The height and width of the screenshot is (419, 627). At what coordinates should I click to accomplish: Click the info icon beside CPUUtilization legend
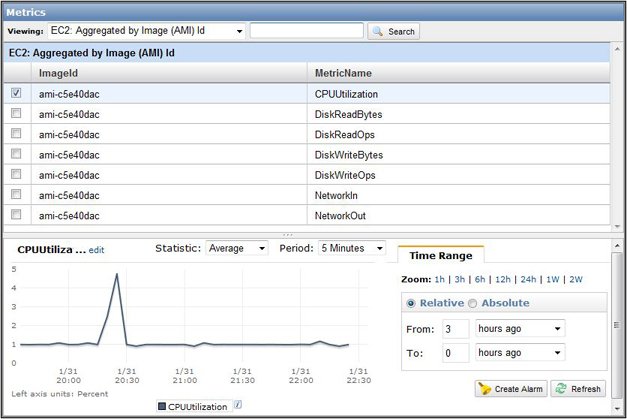[x=238, y=405]
